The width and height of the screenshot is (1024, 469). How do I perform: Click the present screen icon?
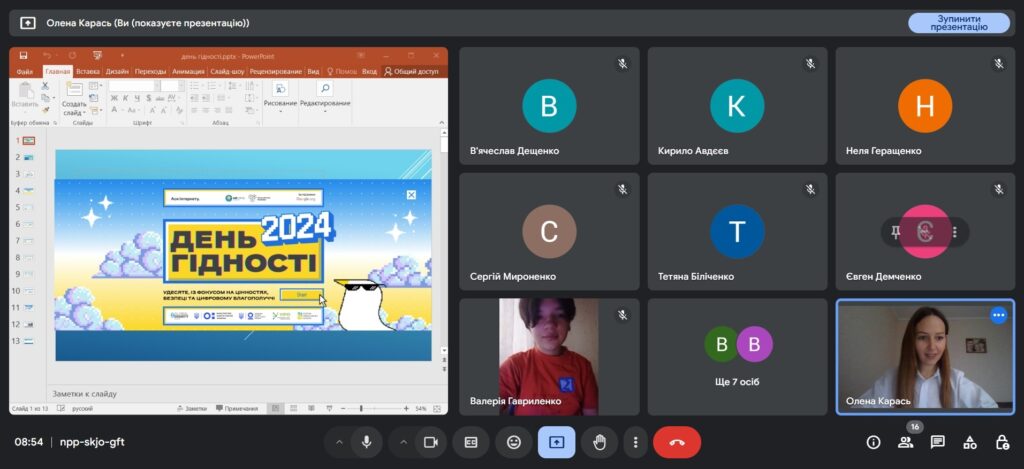click(x=556, y=442)
